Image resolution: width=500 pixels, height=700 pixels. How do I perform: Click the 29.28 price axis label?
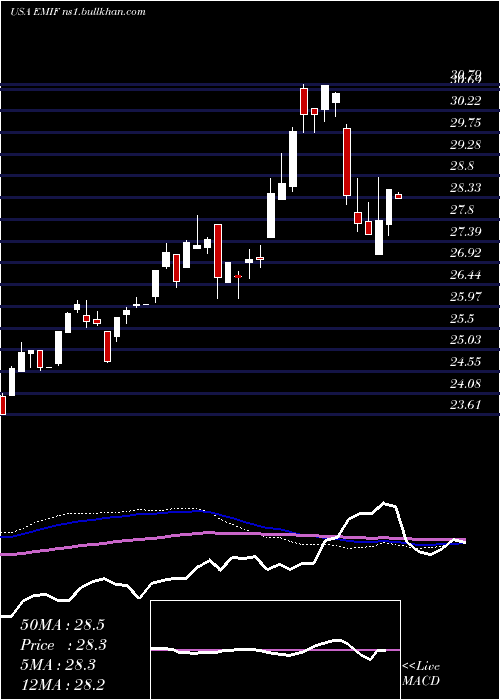(466, 145)
